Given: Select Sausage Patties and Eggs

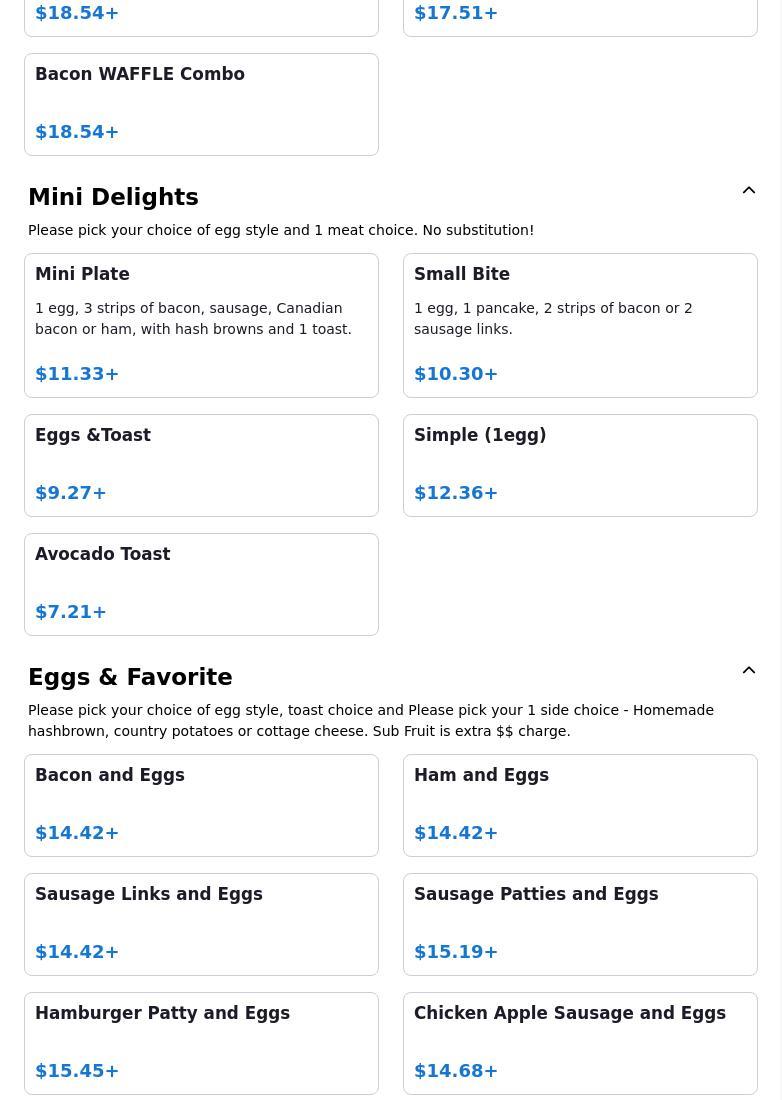Looking at the screenshot, I should tap(580, 924).
